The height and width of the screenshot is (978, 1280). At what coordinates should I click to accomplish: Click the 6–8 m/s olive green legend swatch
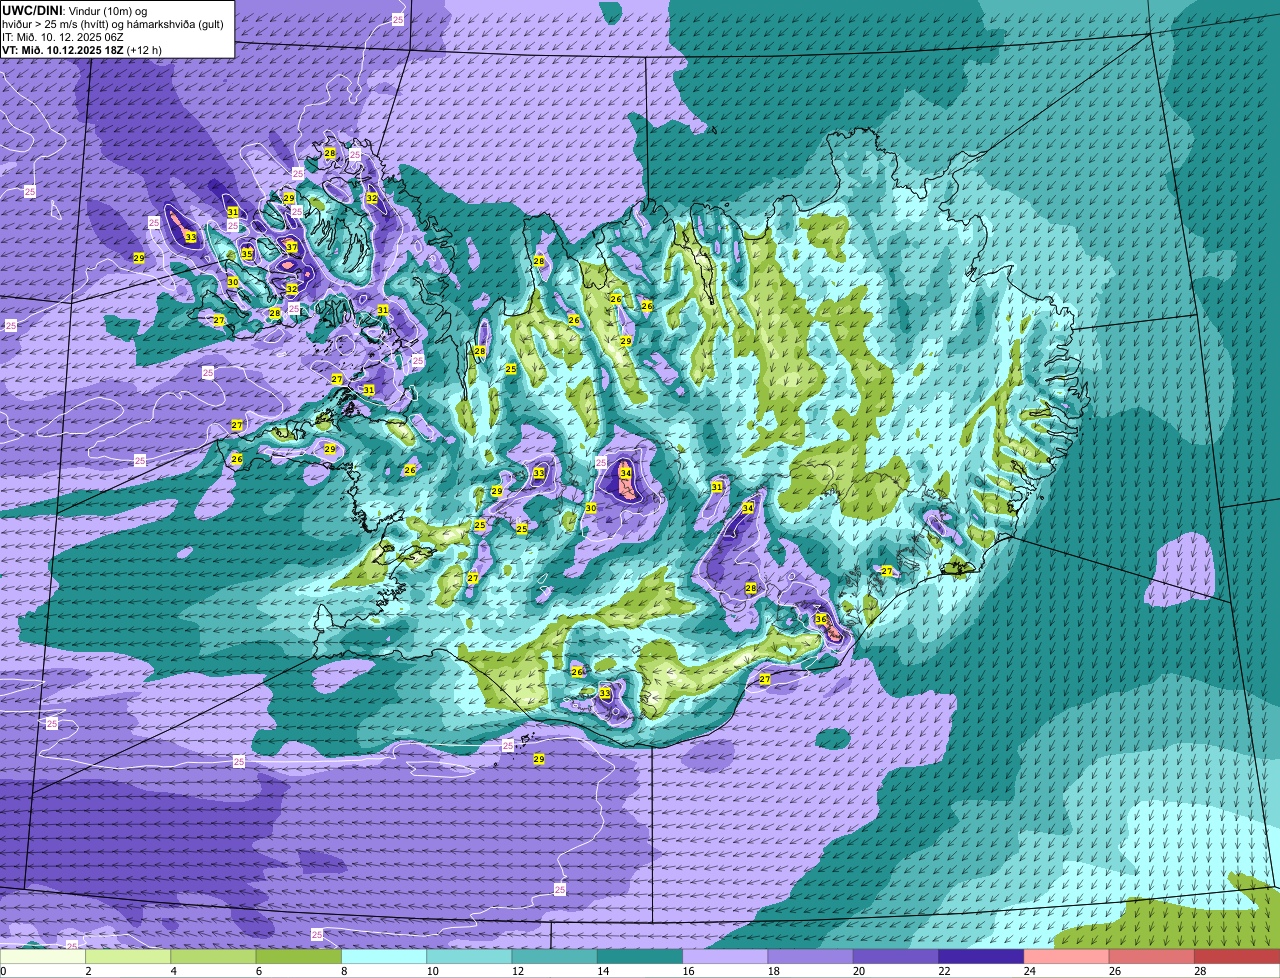click(x=300, y=957)
